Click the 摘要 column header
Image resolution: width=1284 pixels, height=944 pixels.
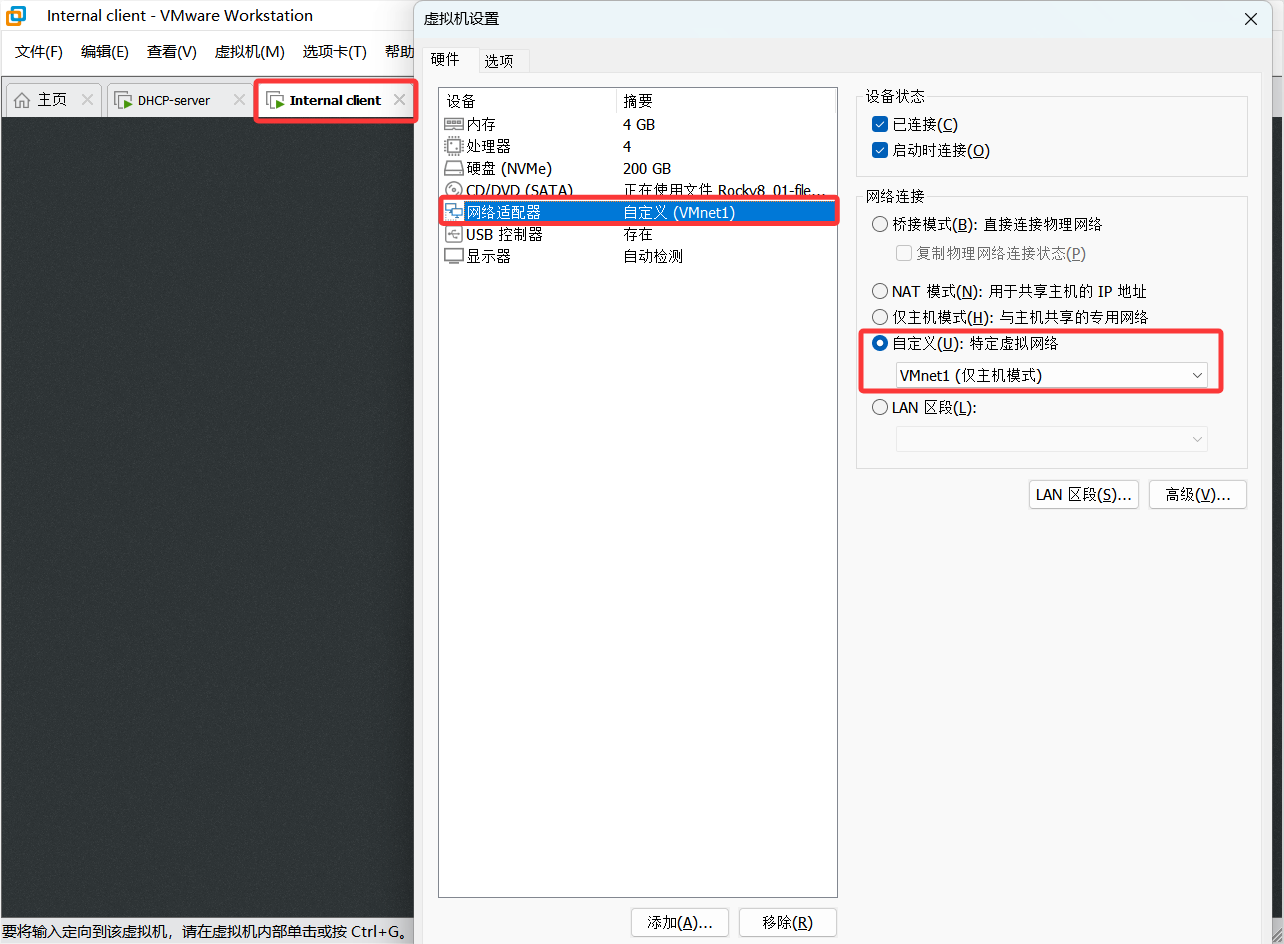(x=726, y=101)
